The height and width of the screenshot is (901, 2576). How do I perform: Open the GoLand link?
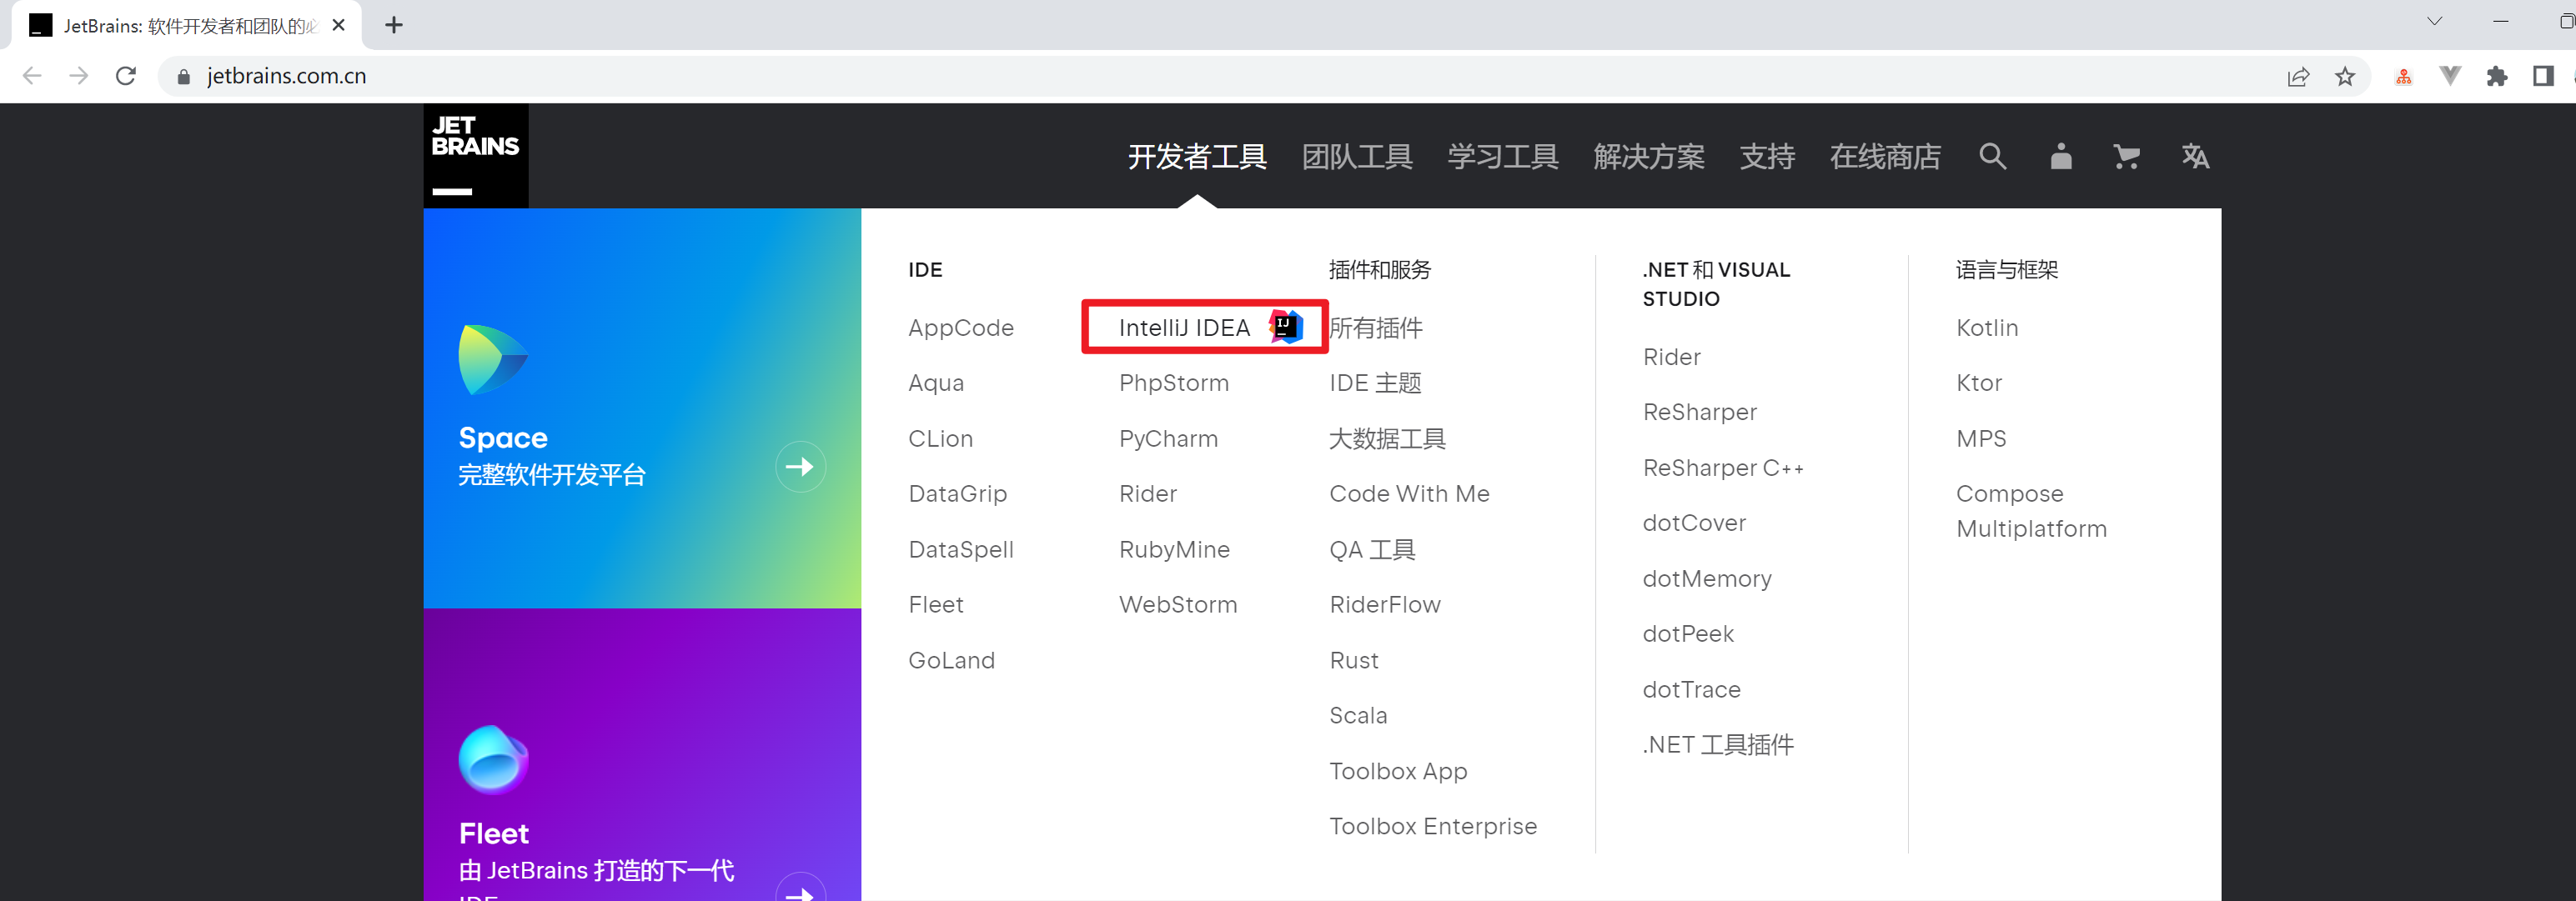951,660
